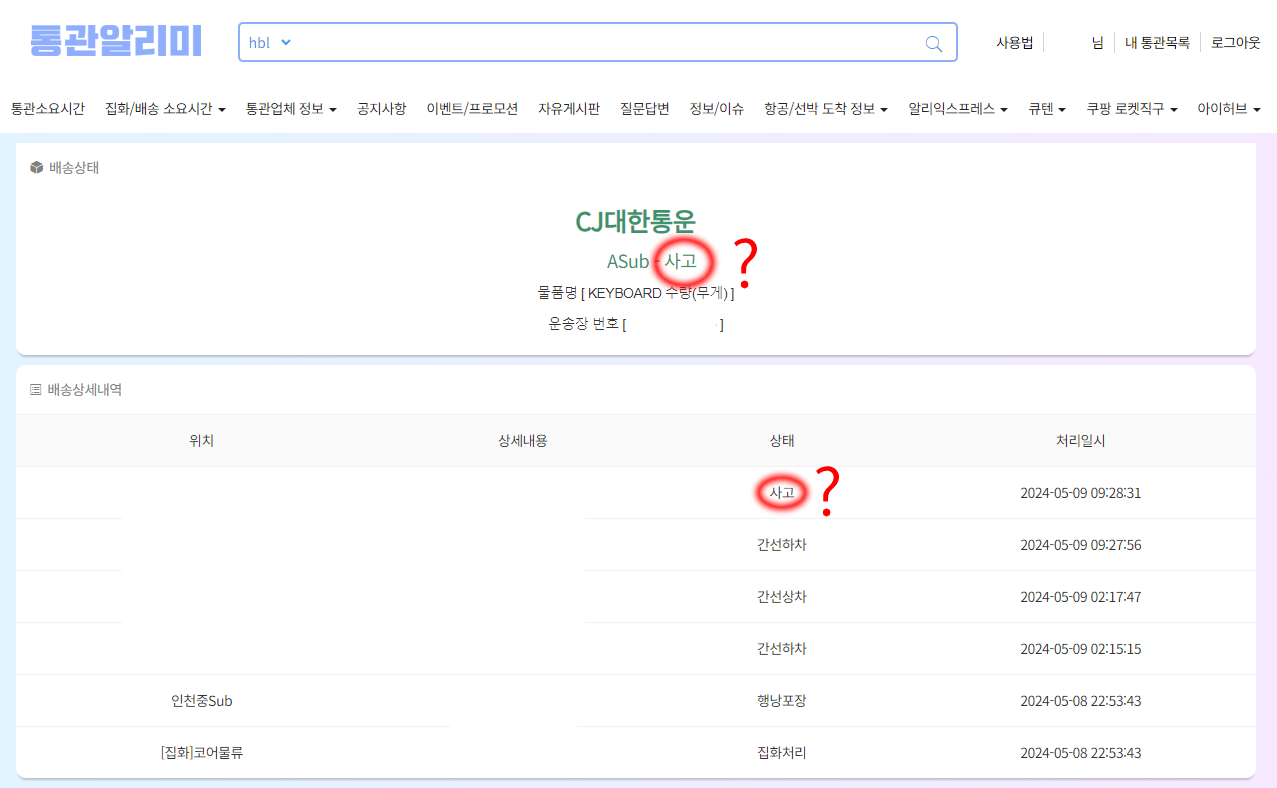The image size is (1277, 788).
Task: Click the 간선하차 status at 09:27:56
Action: (781, 545)
